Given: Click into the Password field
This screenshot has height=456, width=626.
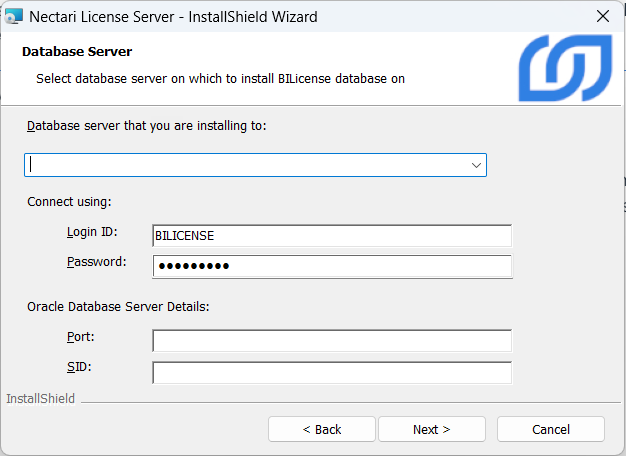Looking at the screenshot, I should pyautogui.click(x=331, y=266).
